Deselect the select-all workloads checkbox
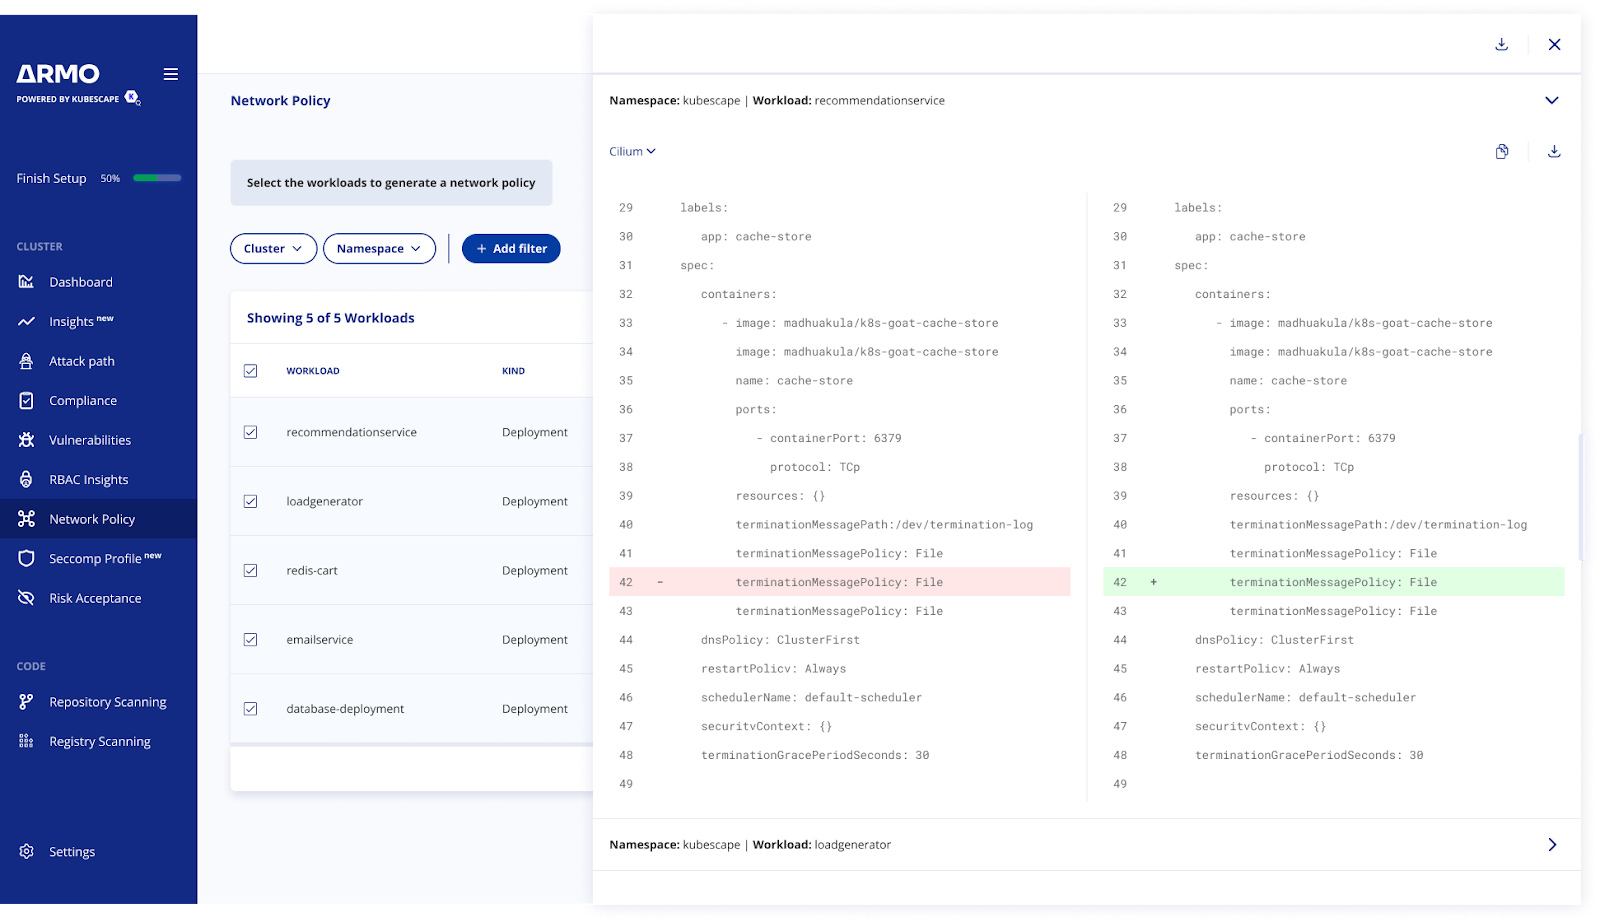 pos(250,370)
